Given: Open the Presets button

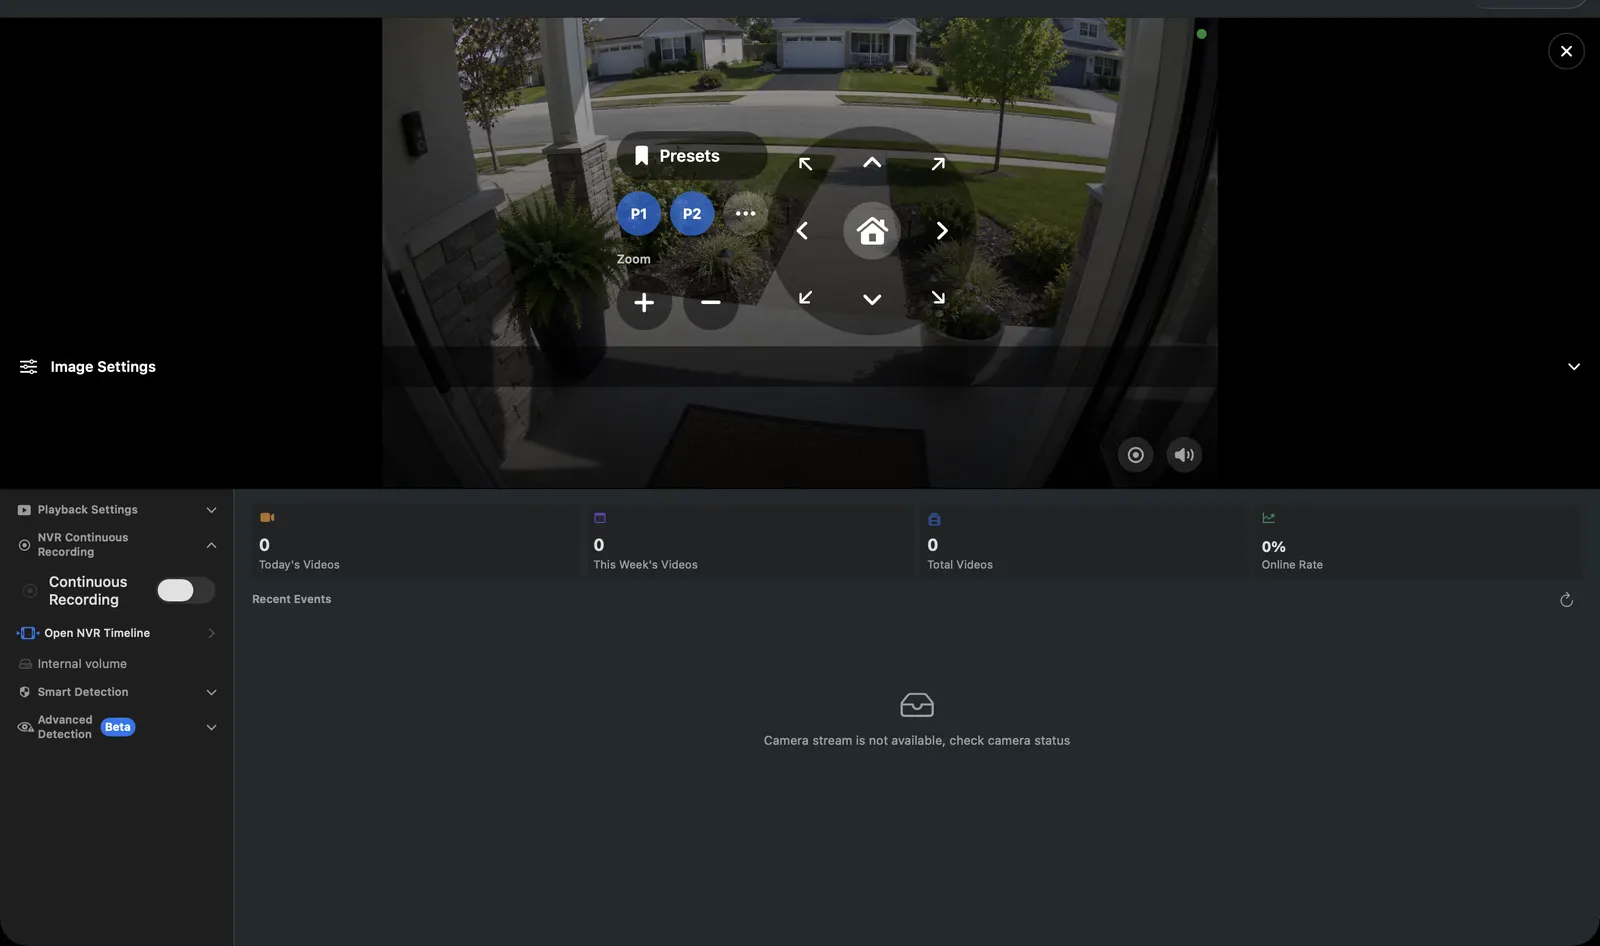Looking at the screenshot, I should 692,156.
